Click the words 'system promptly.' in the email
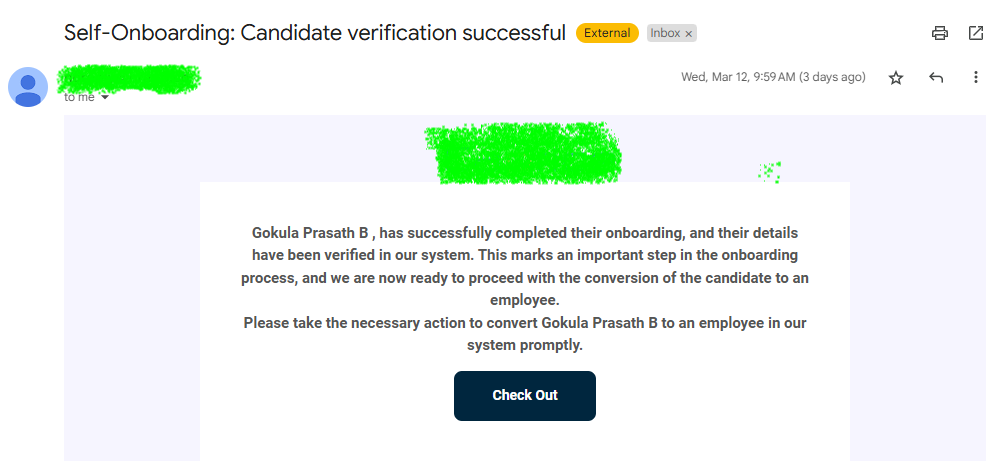 tap(525, 346)
